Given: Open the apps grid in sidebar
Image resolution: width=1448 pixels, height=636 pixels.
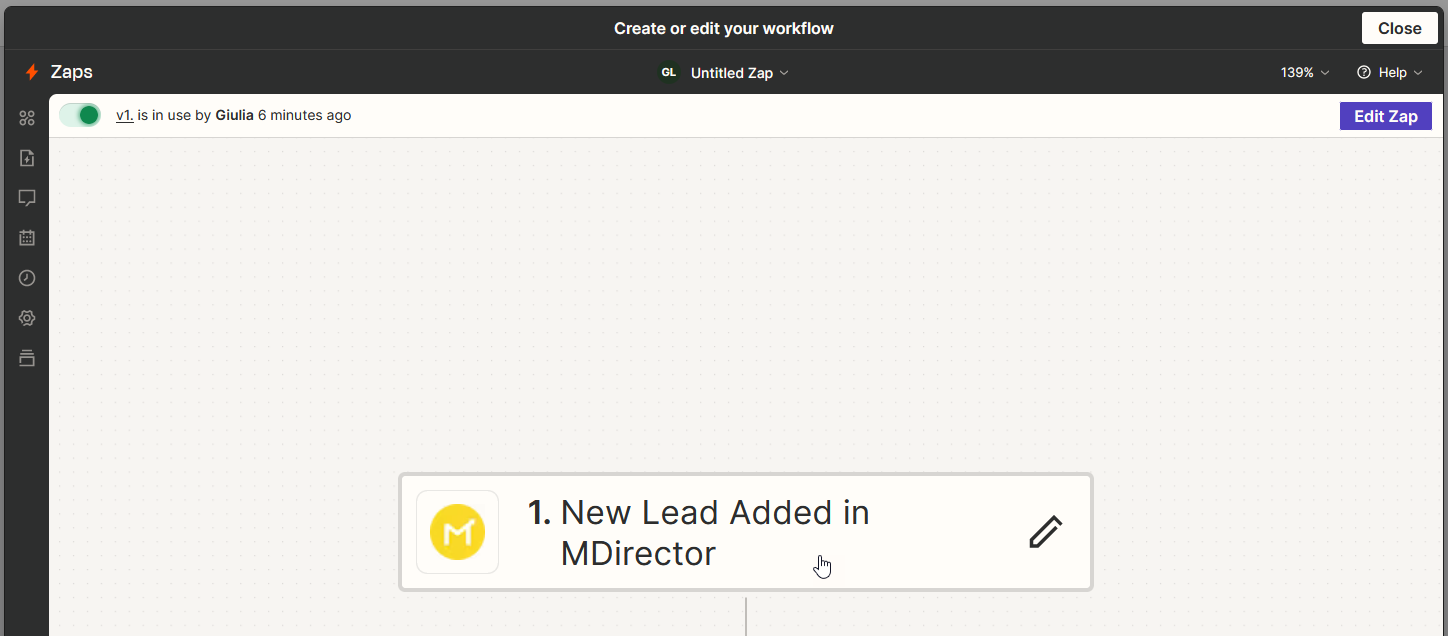Looking at the screenshot, I should [27, 118].
